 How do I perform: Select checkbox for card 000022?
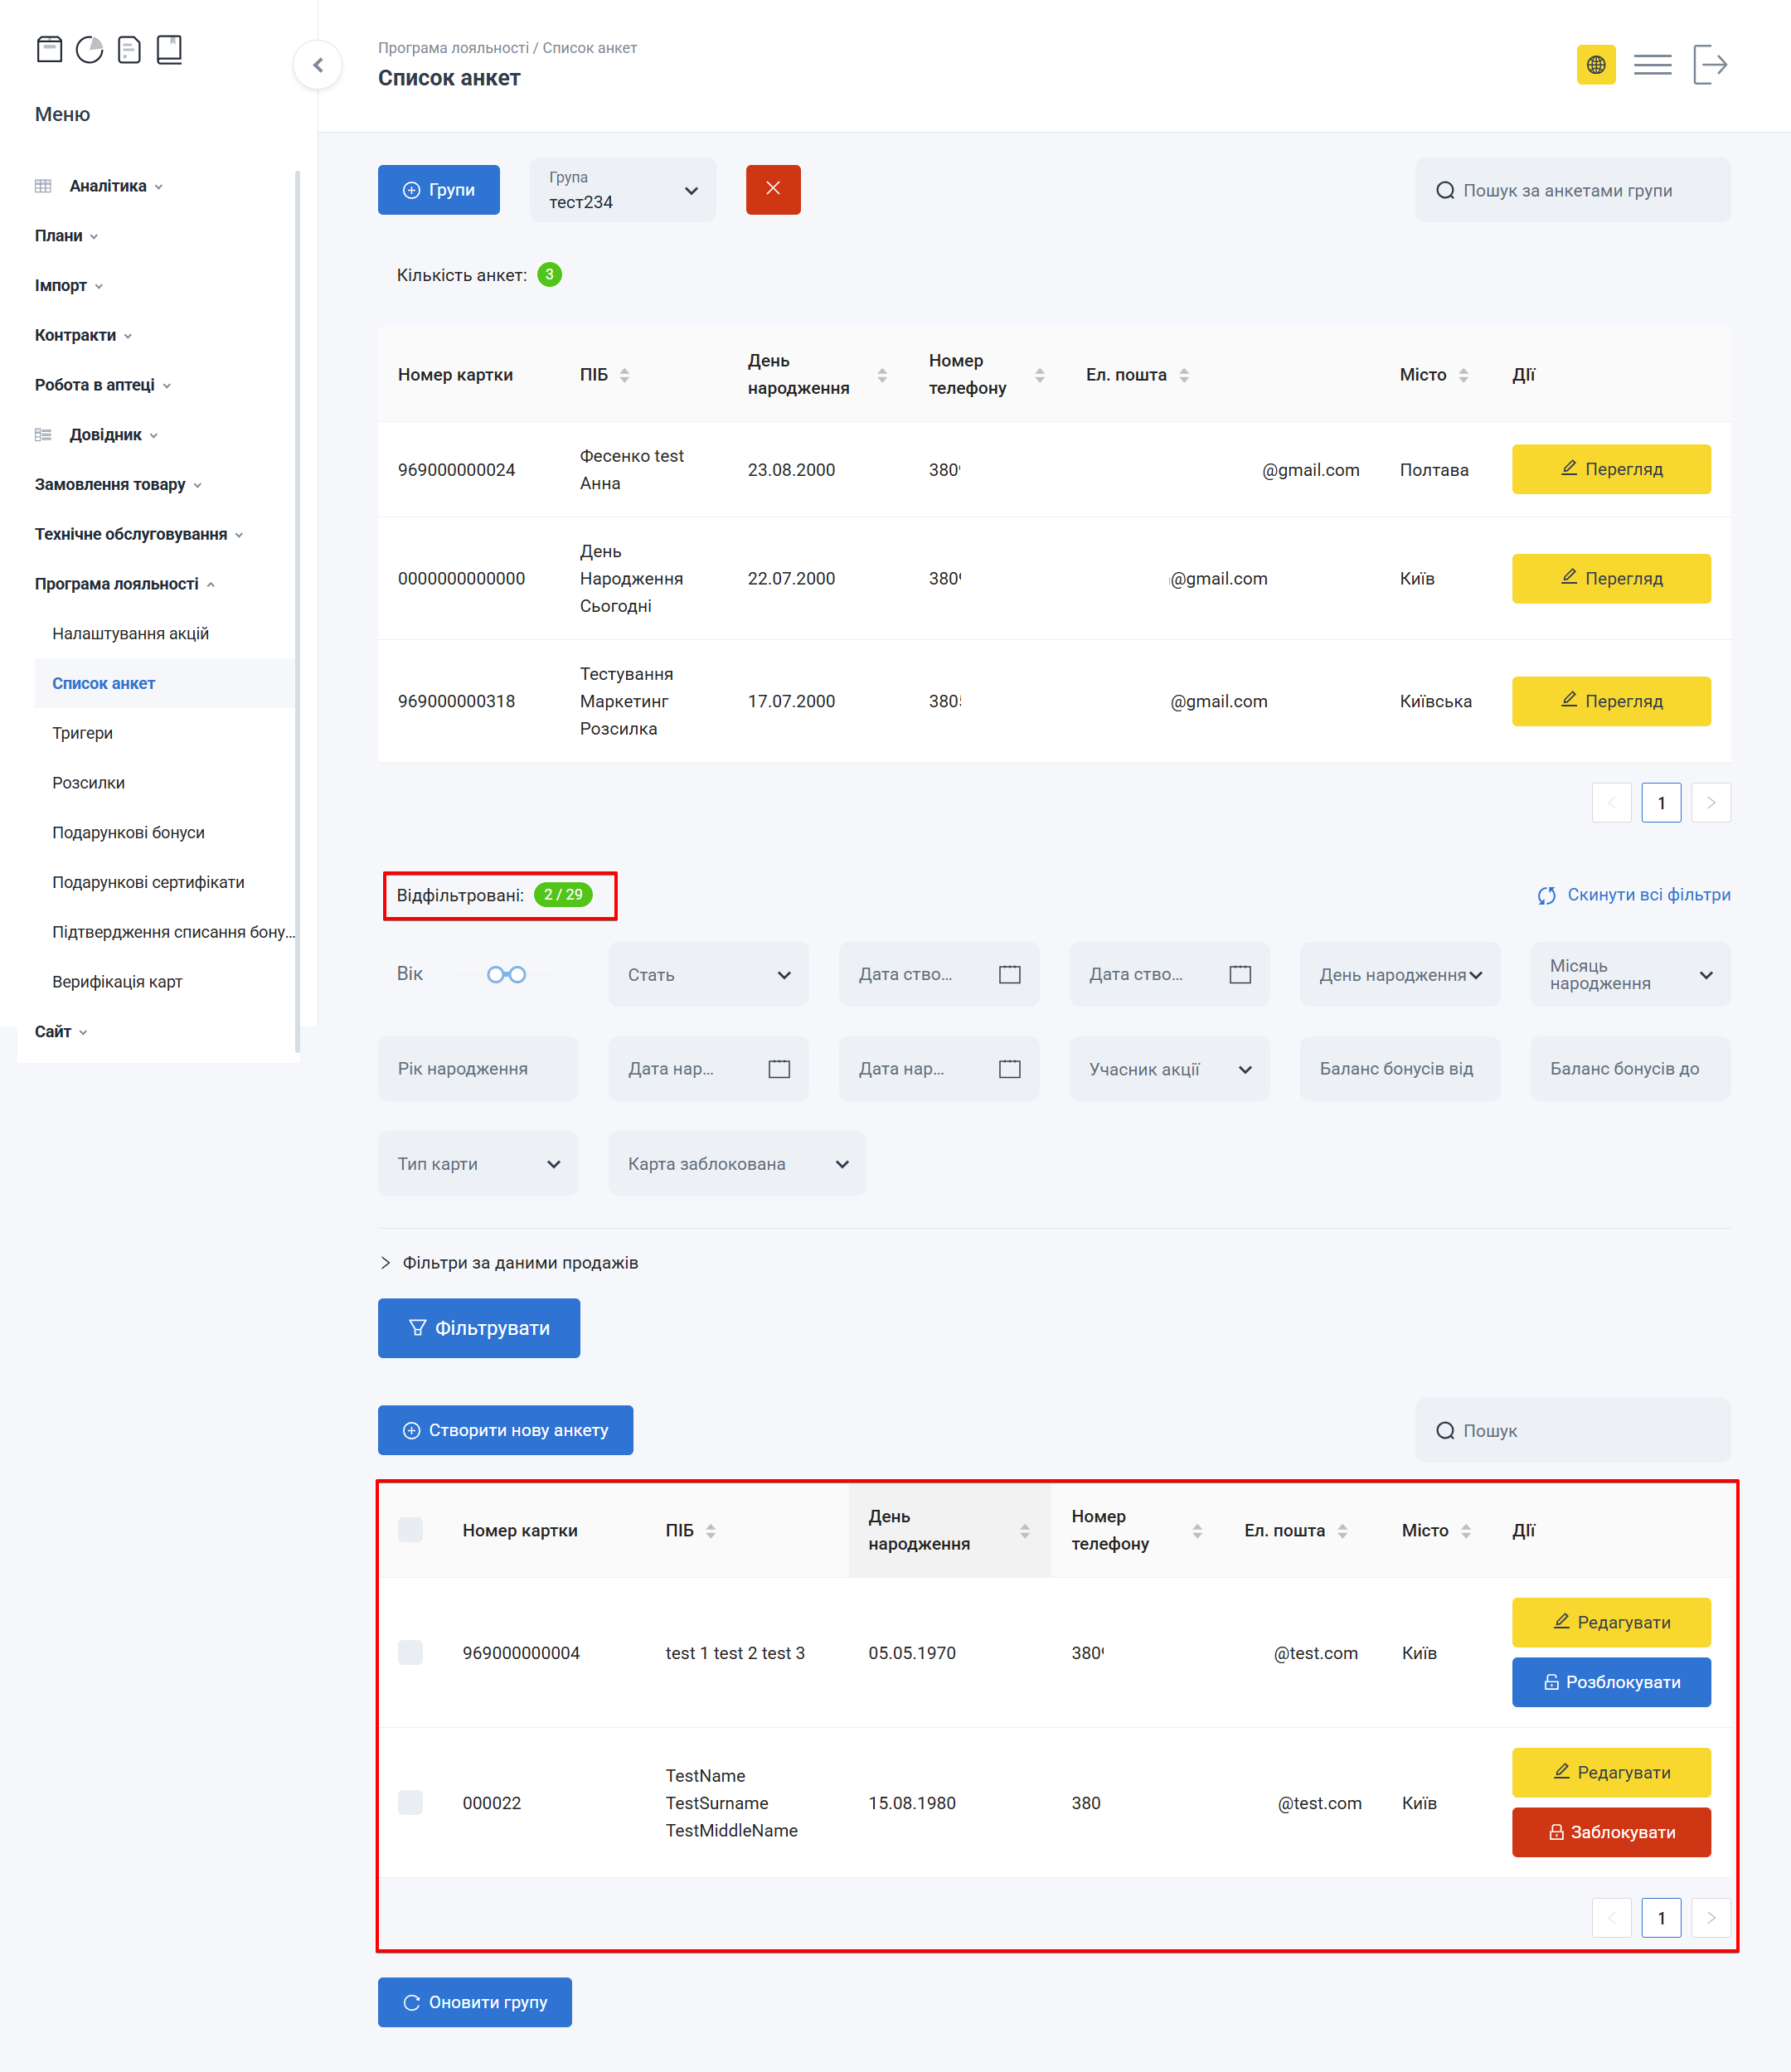click(410, 1802)
